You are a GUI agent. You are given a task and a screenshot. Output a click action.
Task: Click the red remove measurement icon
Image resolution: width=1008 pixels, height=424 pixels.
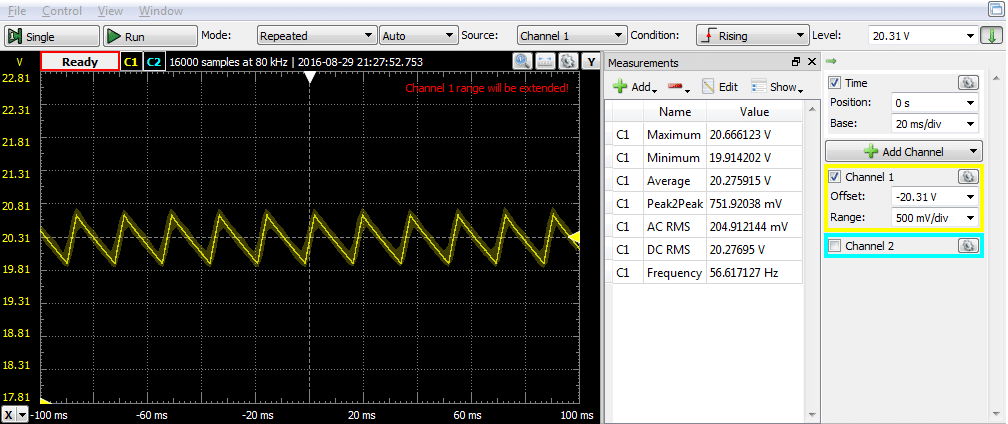[679, 87]
